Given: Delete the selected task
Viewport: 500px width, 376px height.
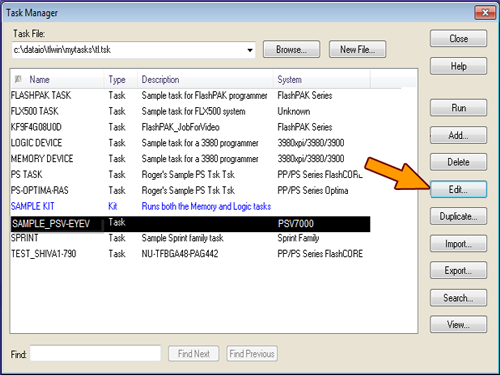Looking at the screenshot, I should point(458,162).
